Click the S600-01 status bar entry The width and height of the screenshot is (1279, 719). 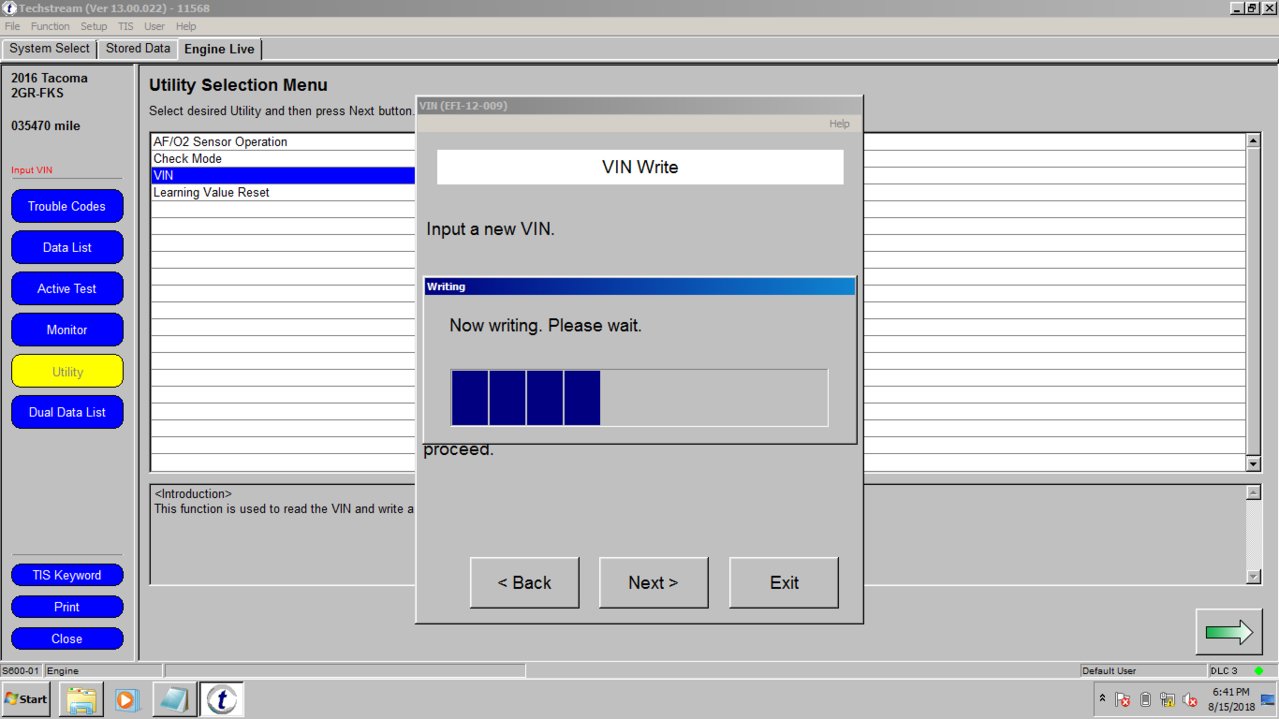point(20,670)
